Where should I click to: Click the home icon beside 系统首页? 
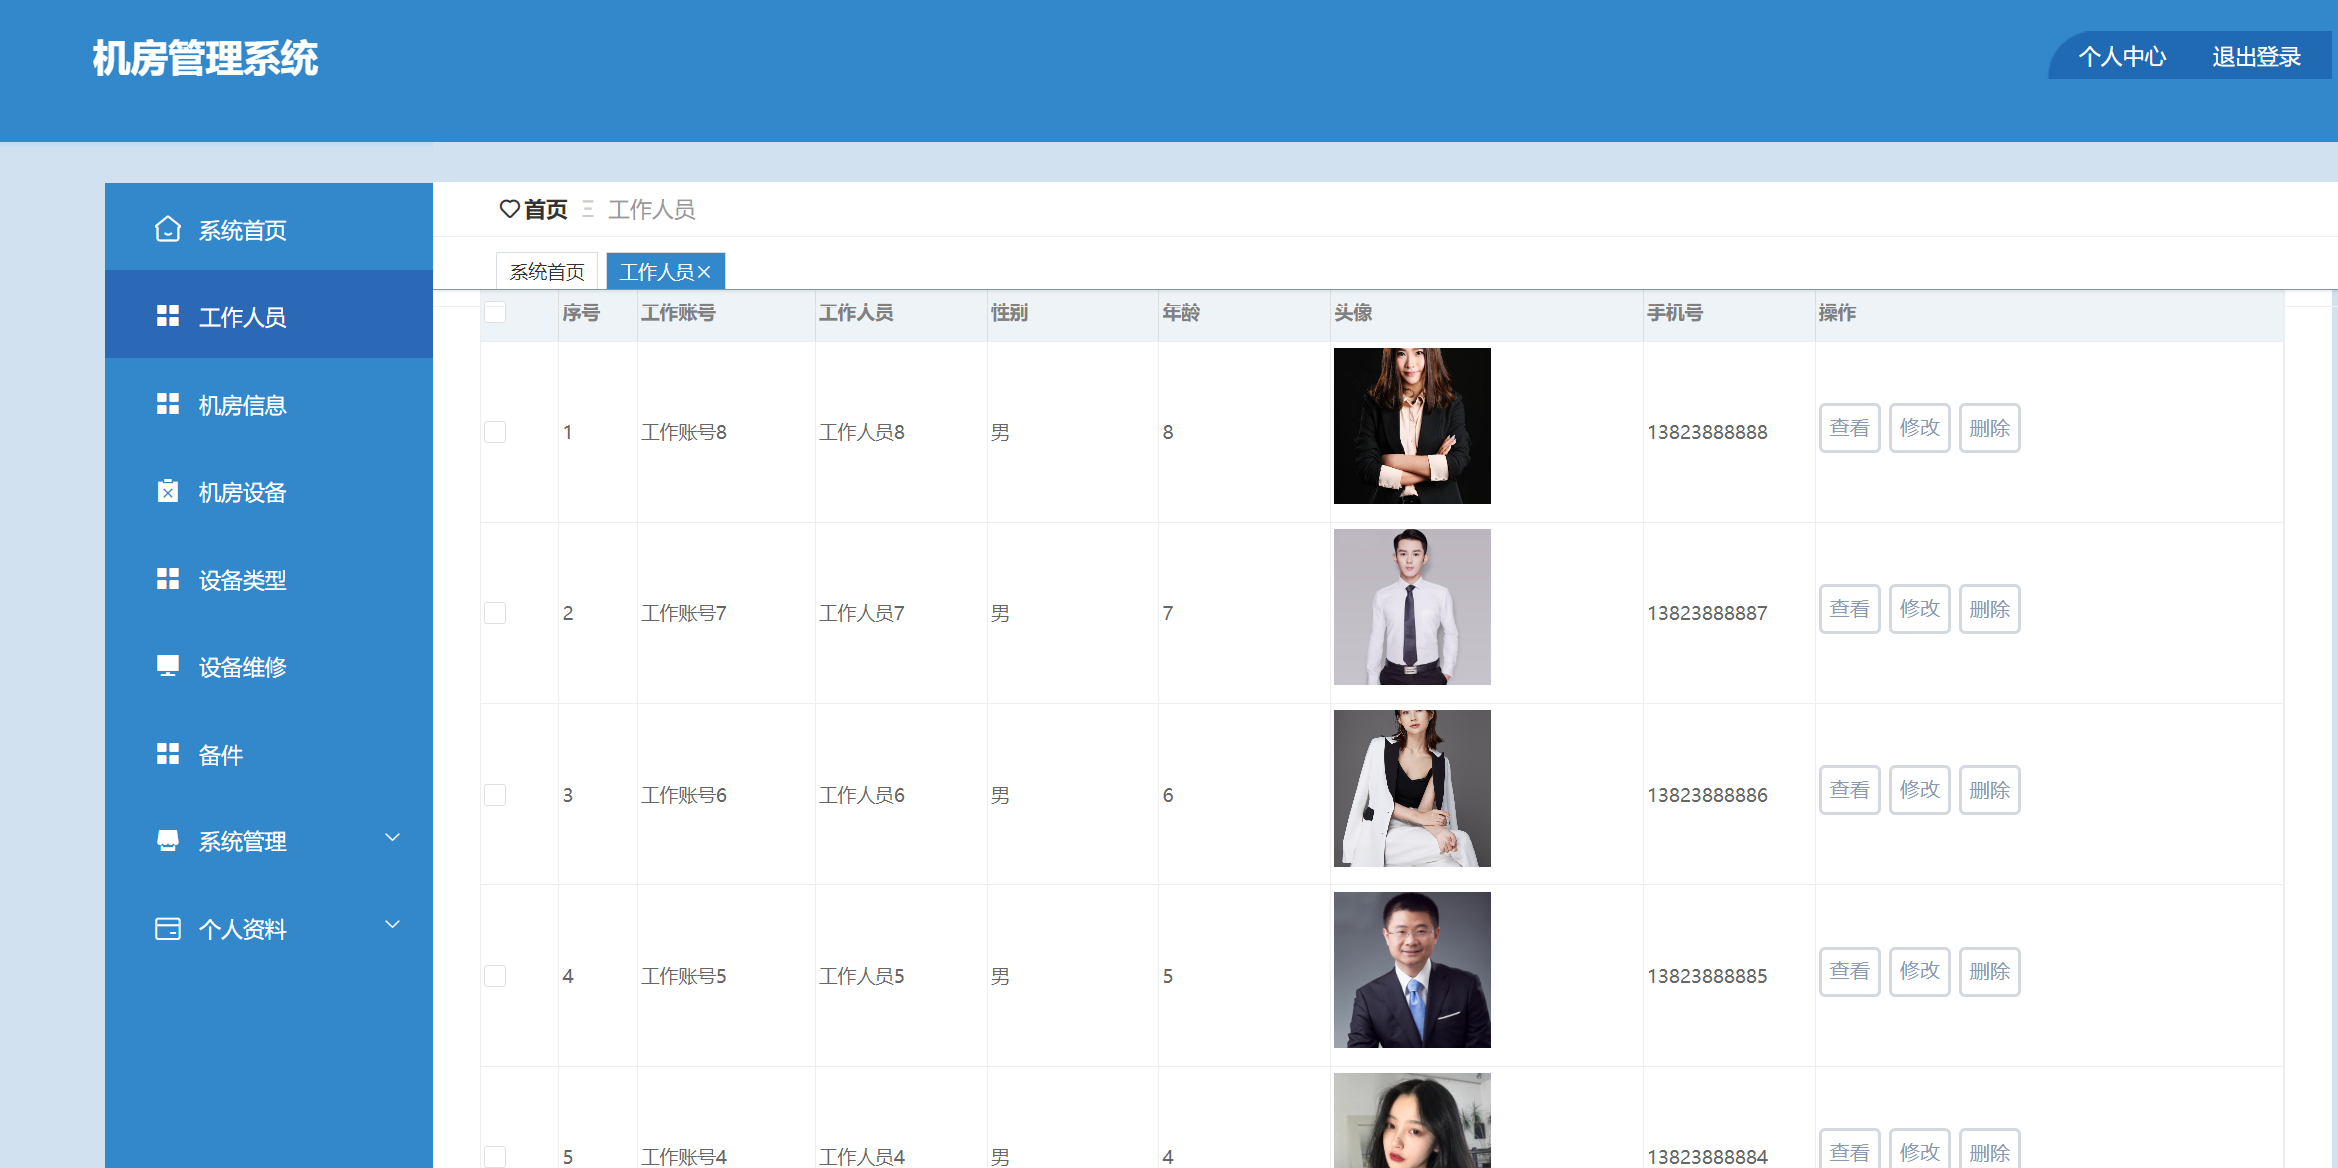click(168, 230)
